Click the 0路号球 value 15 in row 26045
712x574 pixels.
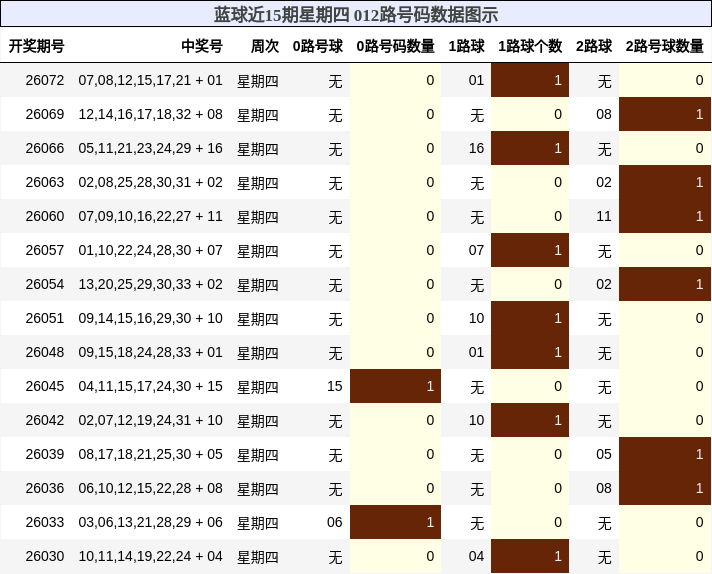point(335,386)
